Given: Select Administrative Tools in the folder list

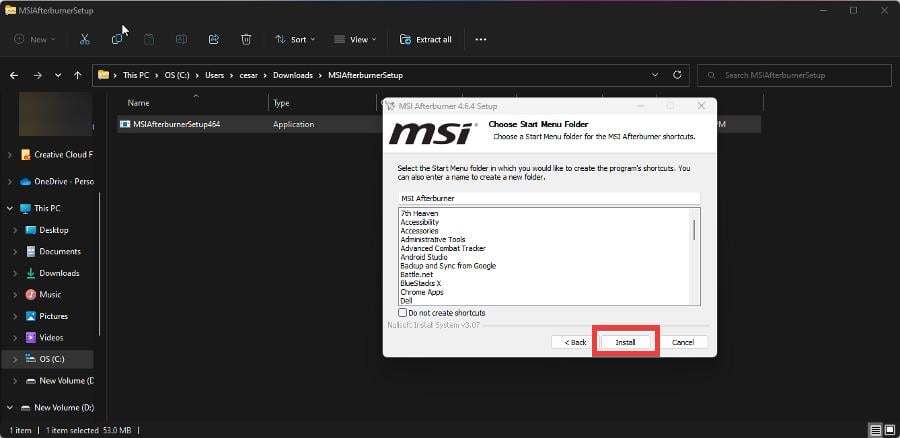Looking at the screenshot, I should 433,239.
